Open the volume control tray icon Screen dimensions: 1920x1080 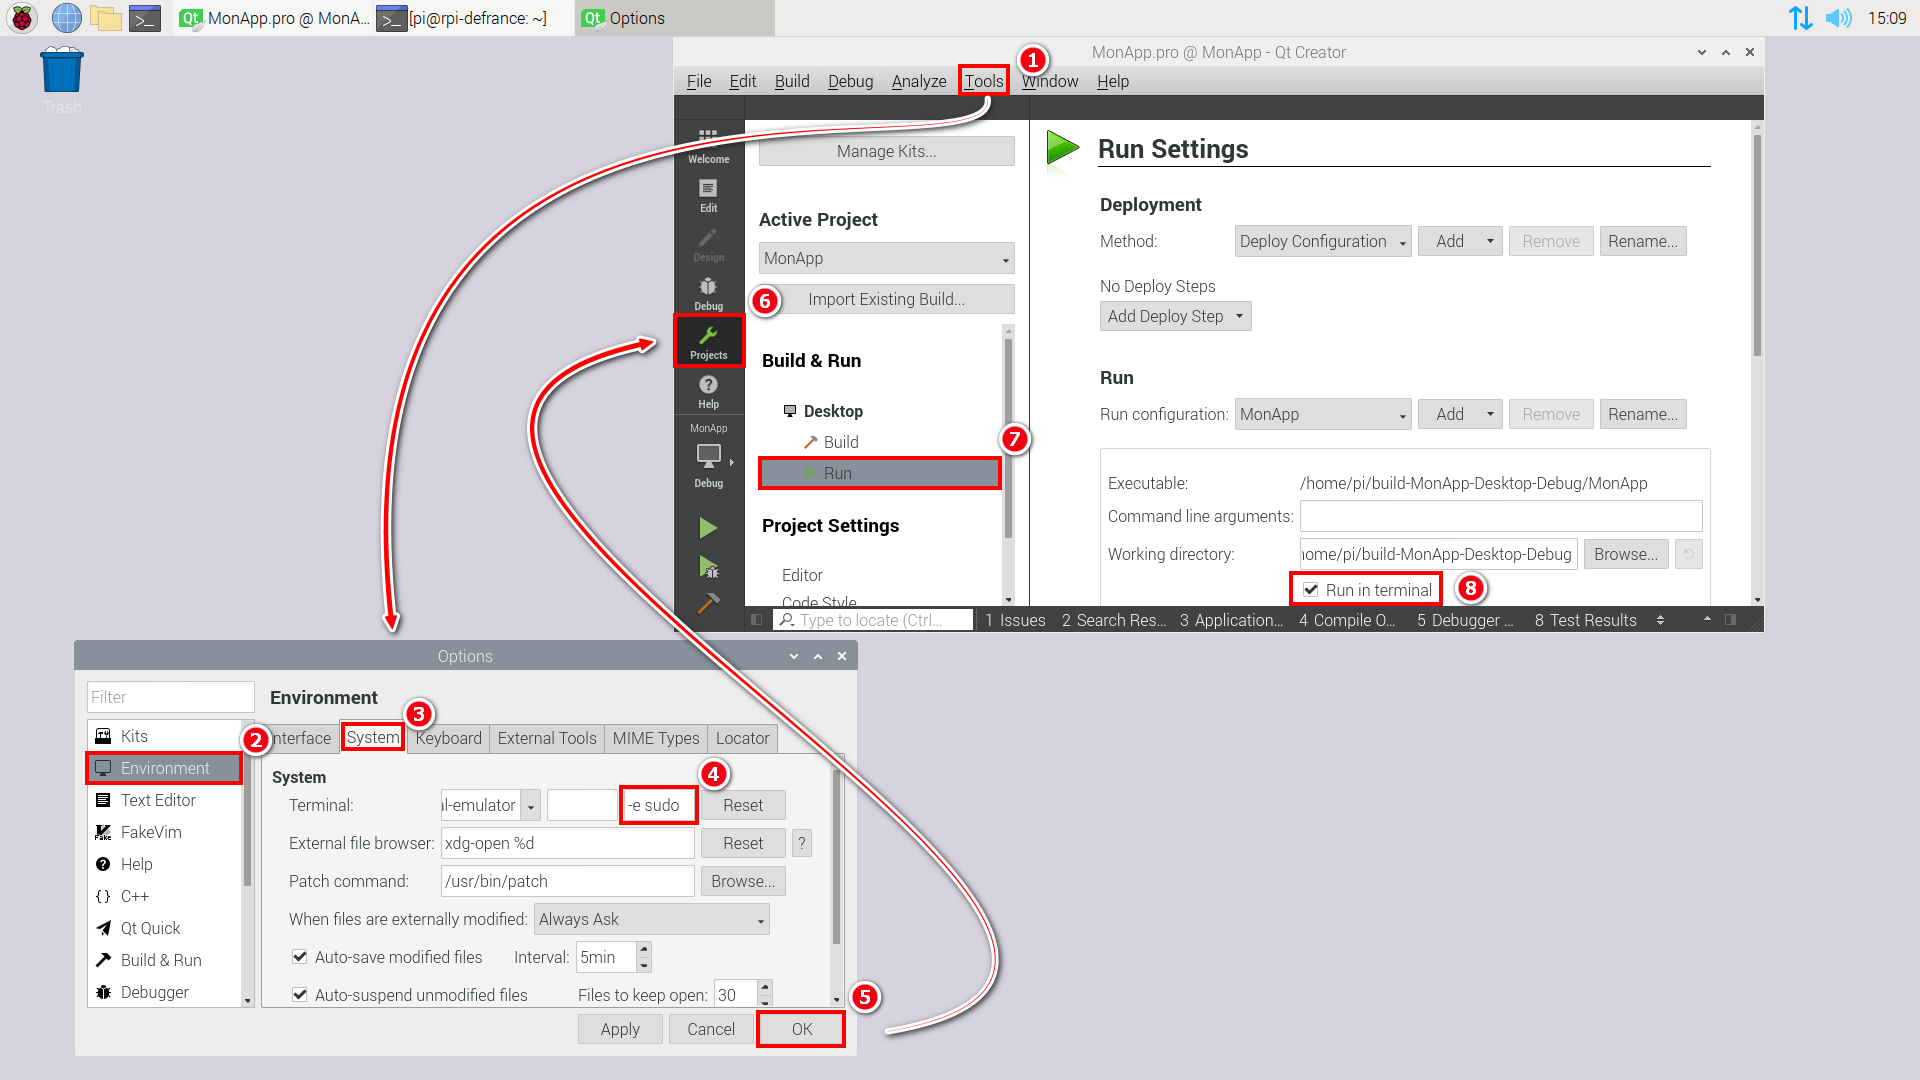tap(1838, 18)
